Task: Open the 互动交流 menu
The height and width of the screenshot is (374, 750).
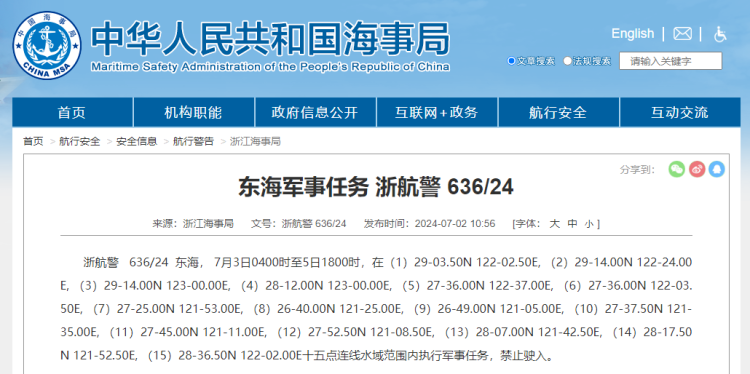Action: (680, 112)
